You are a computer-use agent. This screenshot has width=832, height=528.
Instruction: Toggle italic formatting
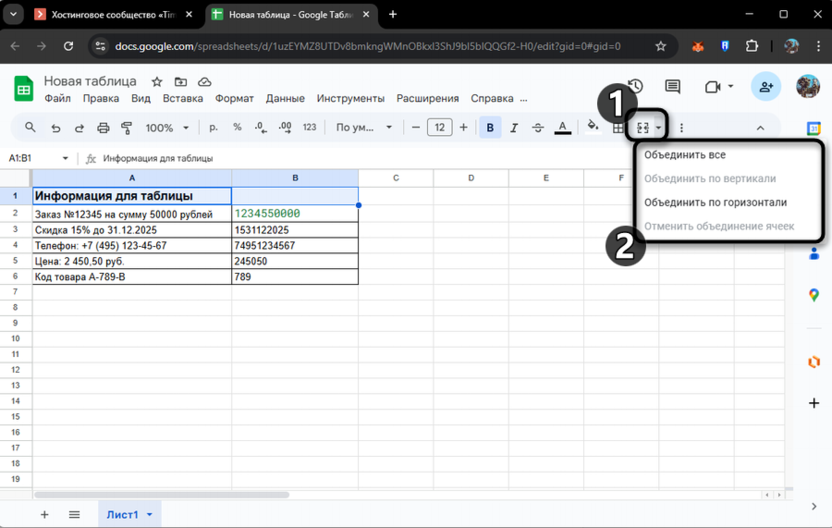click(x=514, y=128)
